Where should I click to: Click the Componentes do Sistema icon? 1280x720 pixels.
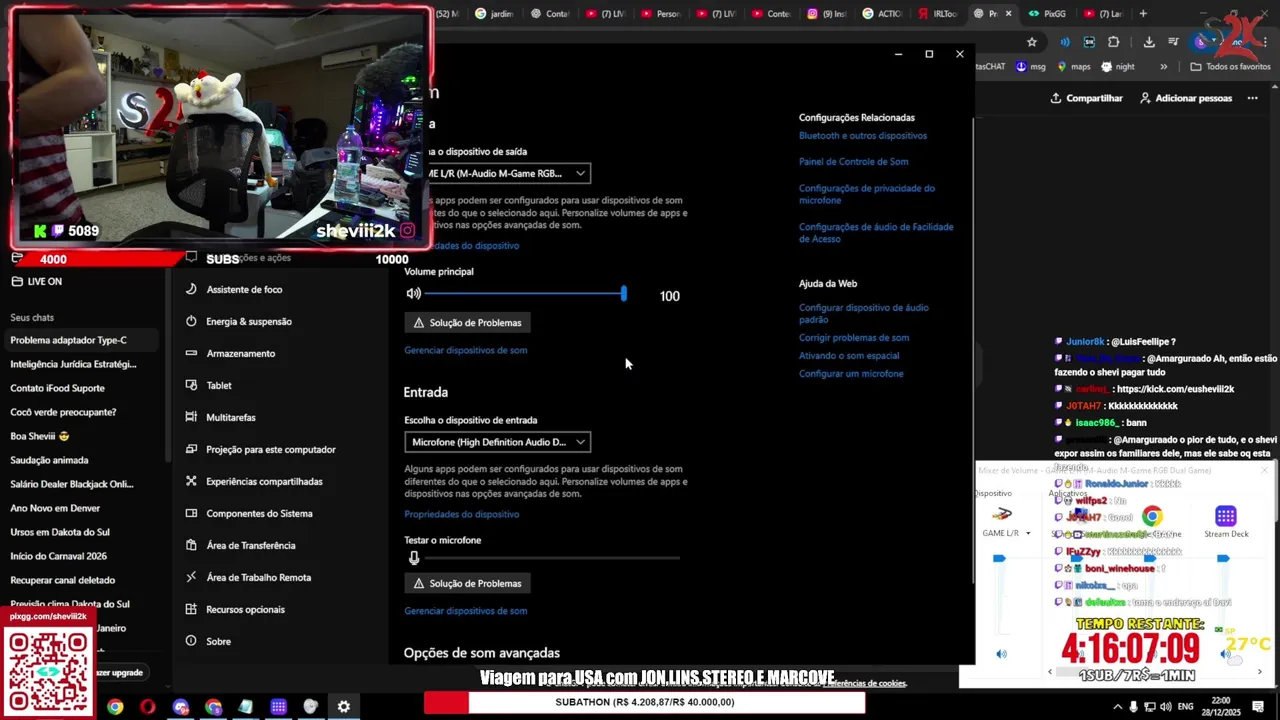tap(191, 513)
